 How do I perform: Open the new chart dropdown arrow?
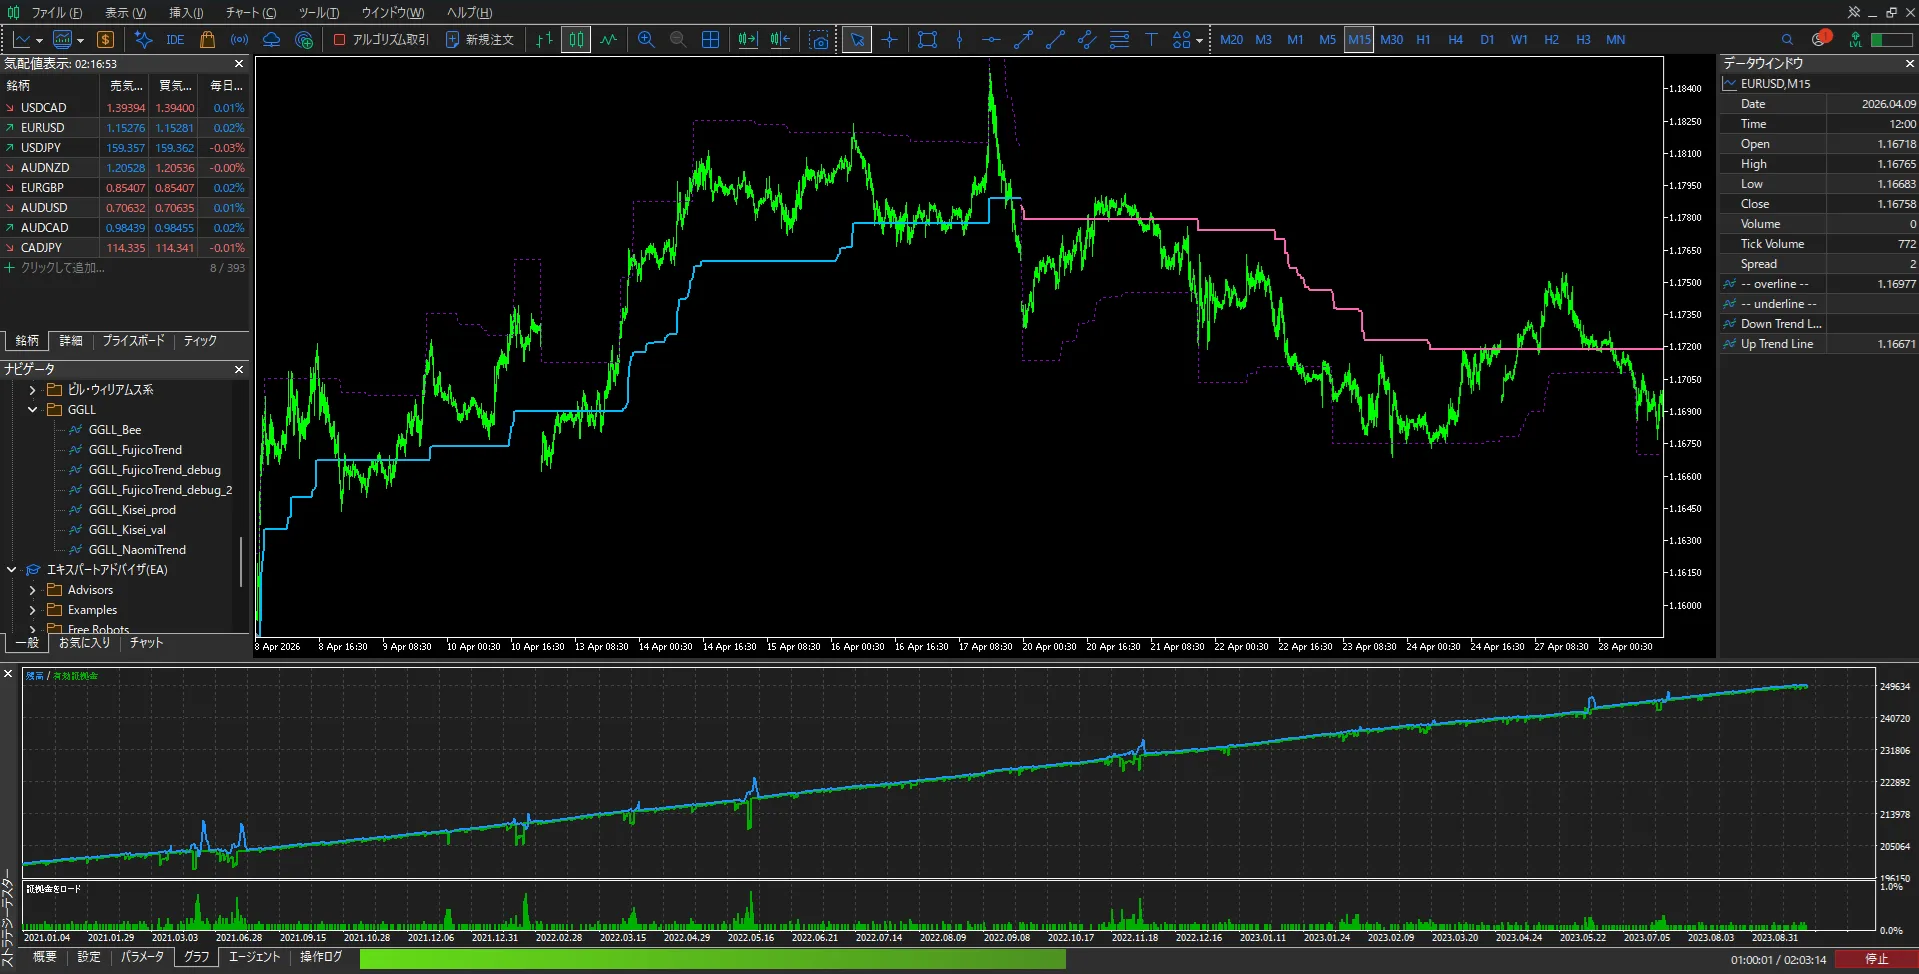39,41
